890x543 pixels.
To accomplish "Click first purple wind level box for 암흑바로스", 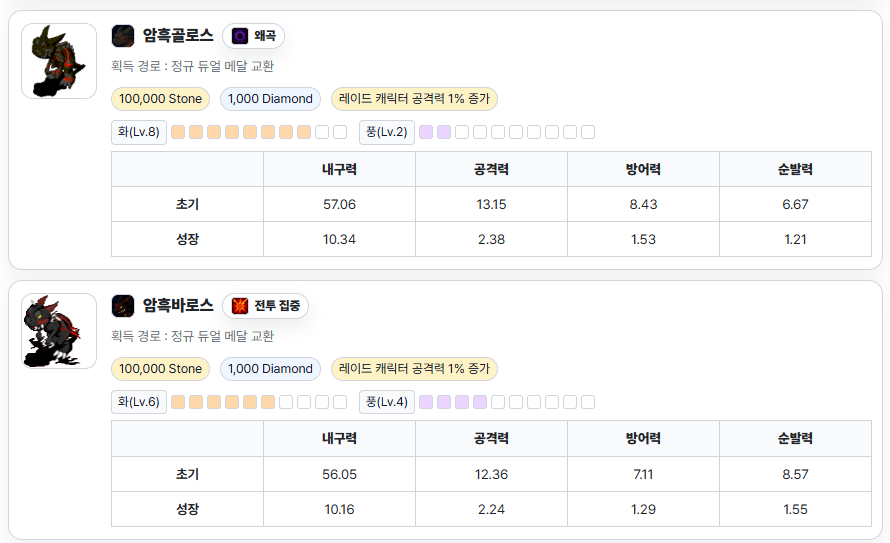I will (x=426, y=402).
